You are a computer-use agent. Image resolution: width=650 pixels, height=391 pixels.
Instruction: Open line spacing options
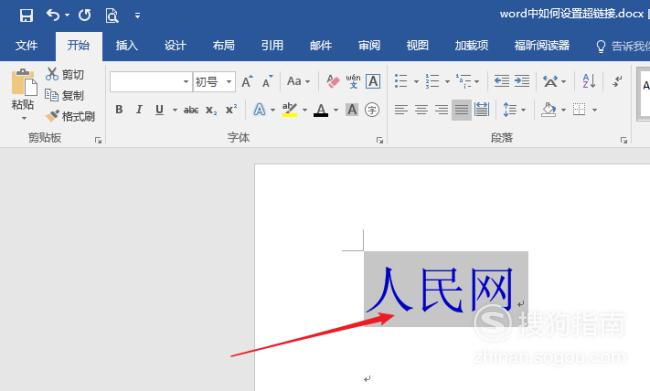tap(514, 109)
